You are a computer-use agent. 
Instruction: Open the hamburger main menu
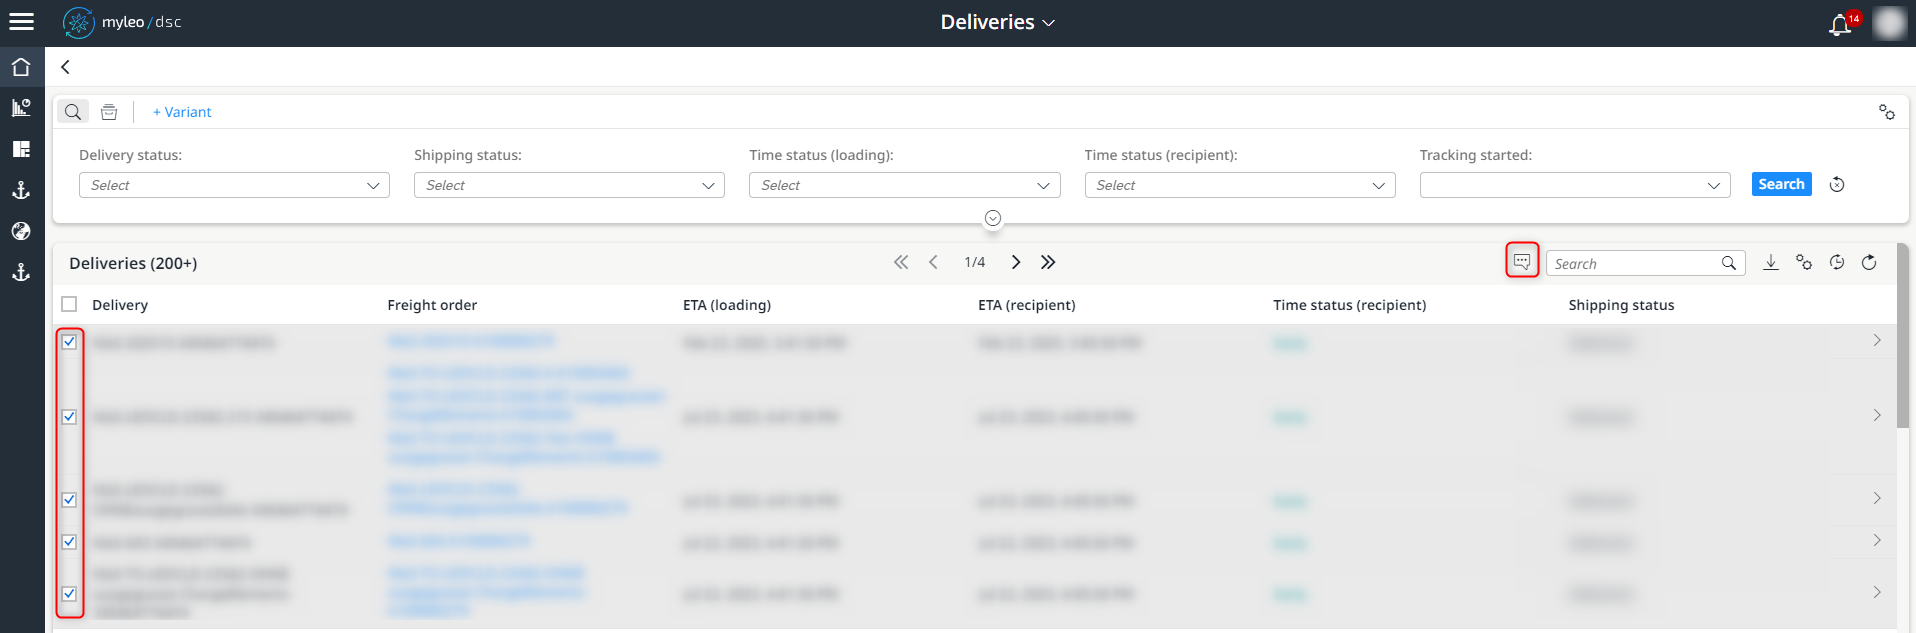(x=21, y=22)
